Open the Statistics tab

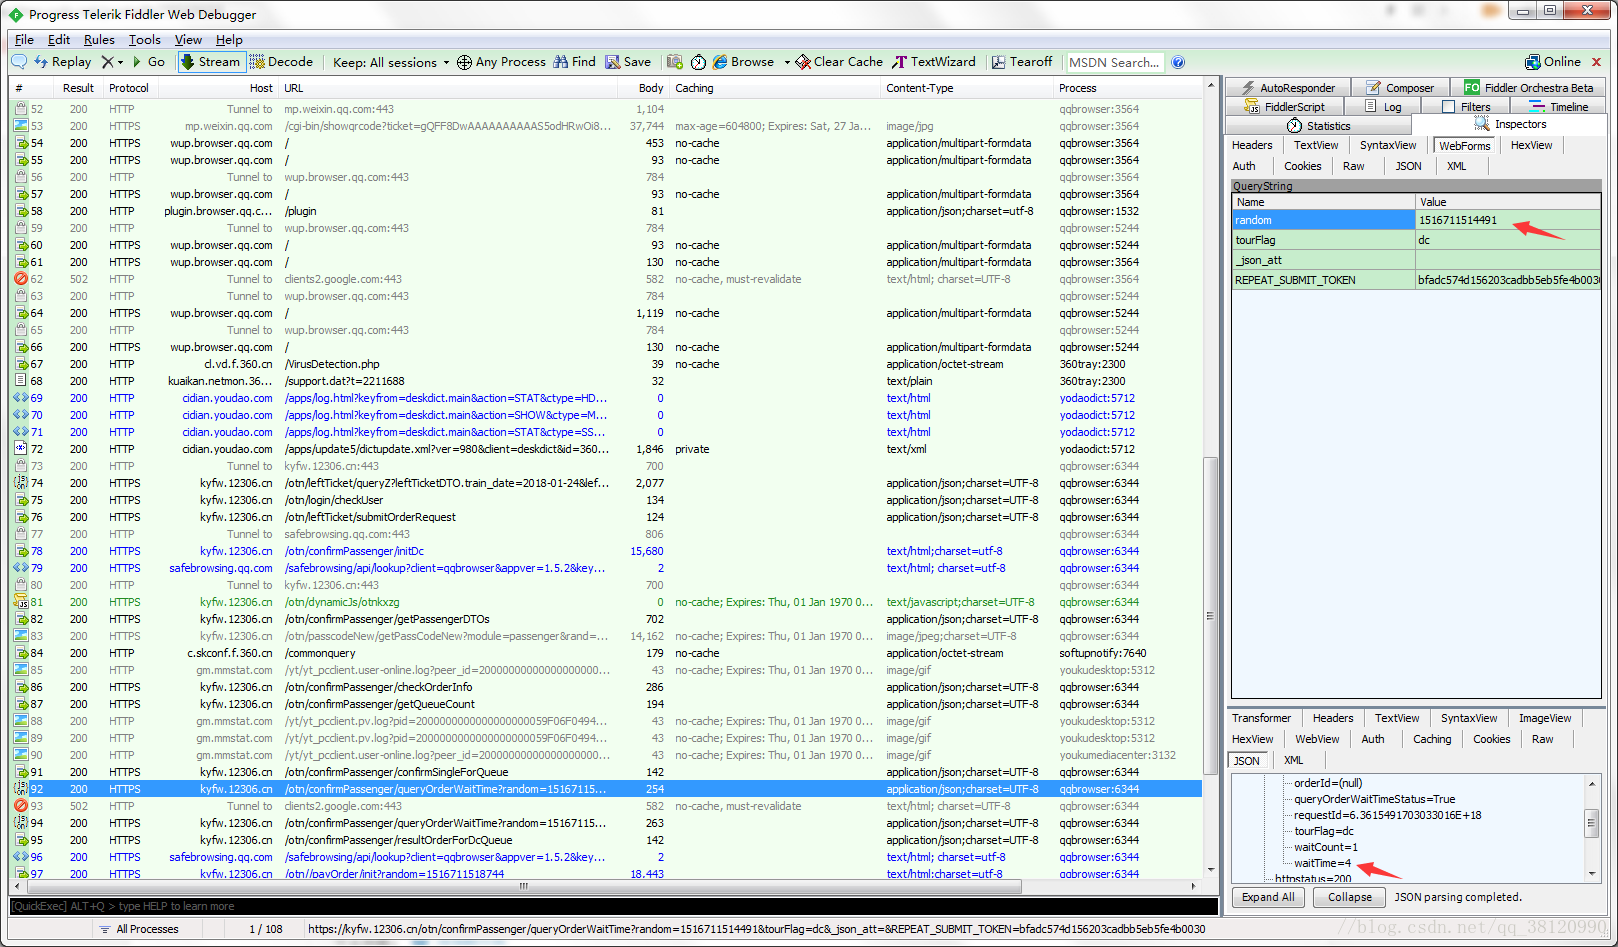click(1318, 126)
